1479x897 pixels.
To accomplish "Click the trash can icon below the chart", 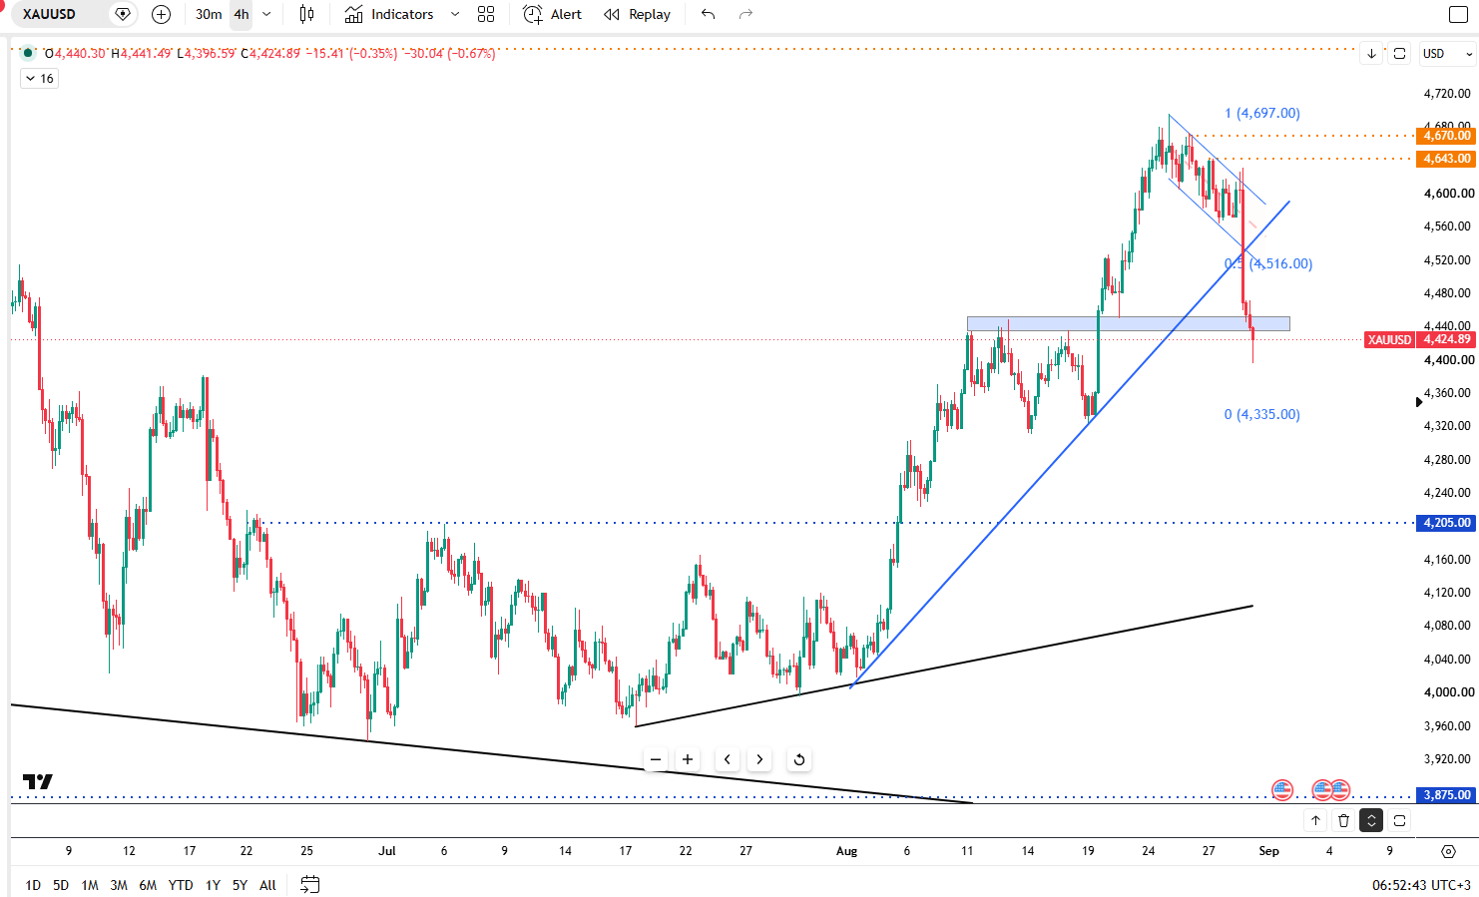I will (x=1343, y=820).
